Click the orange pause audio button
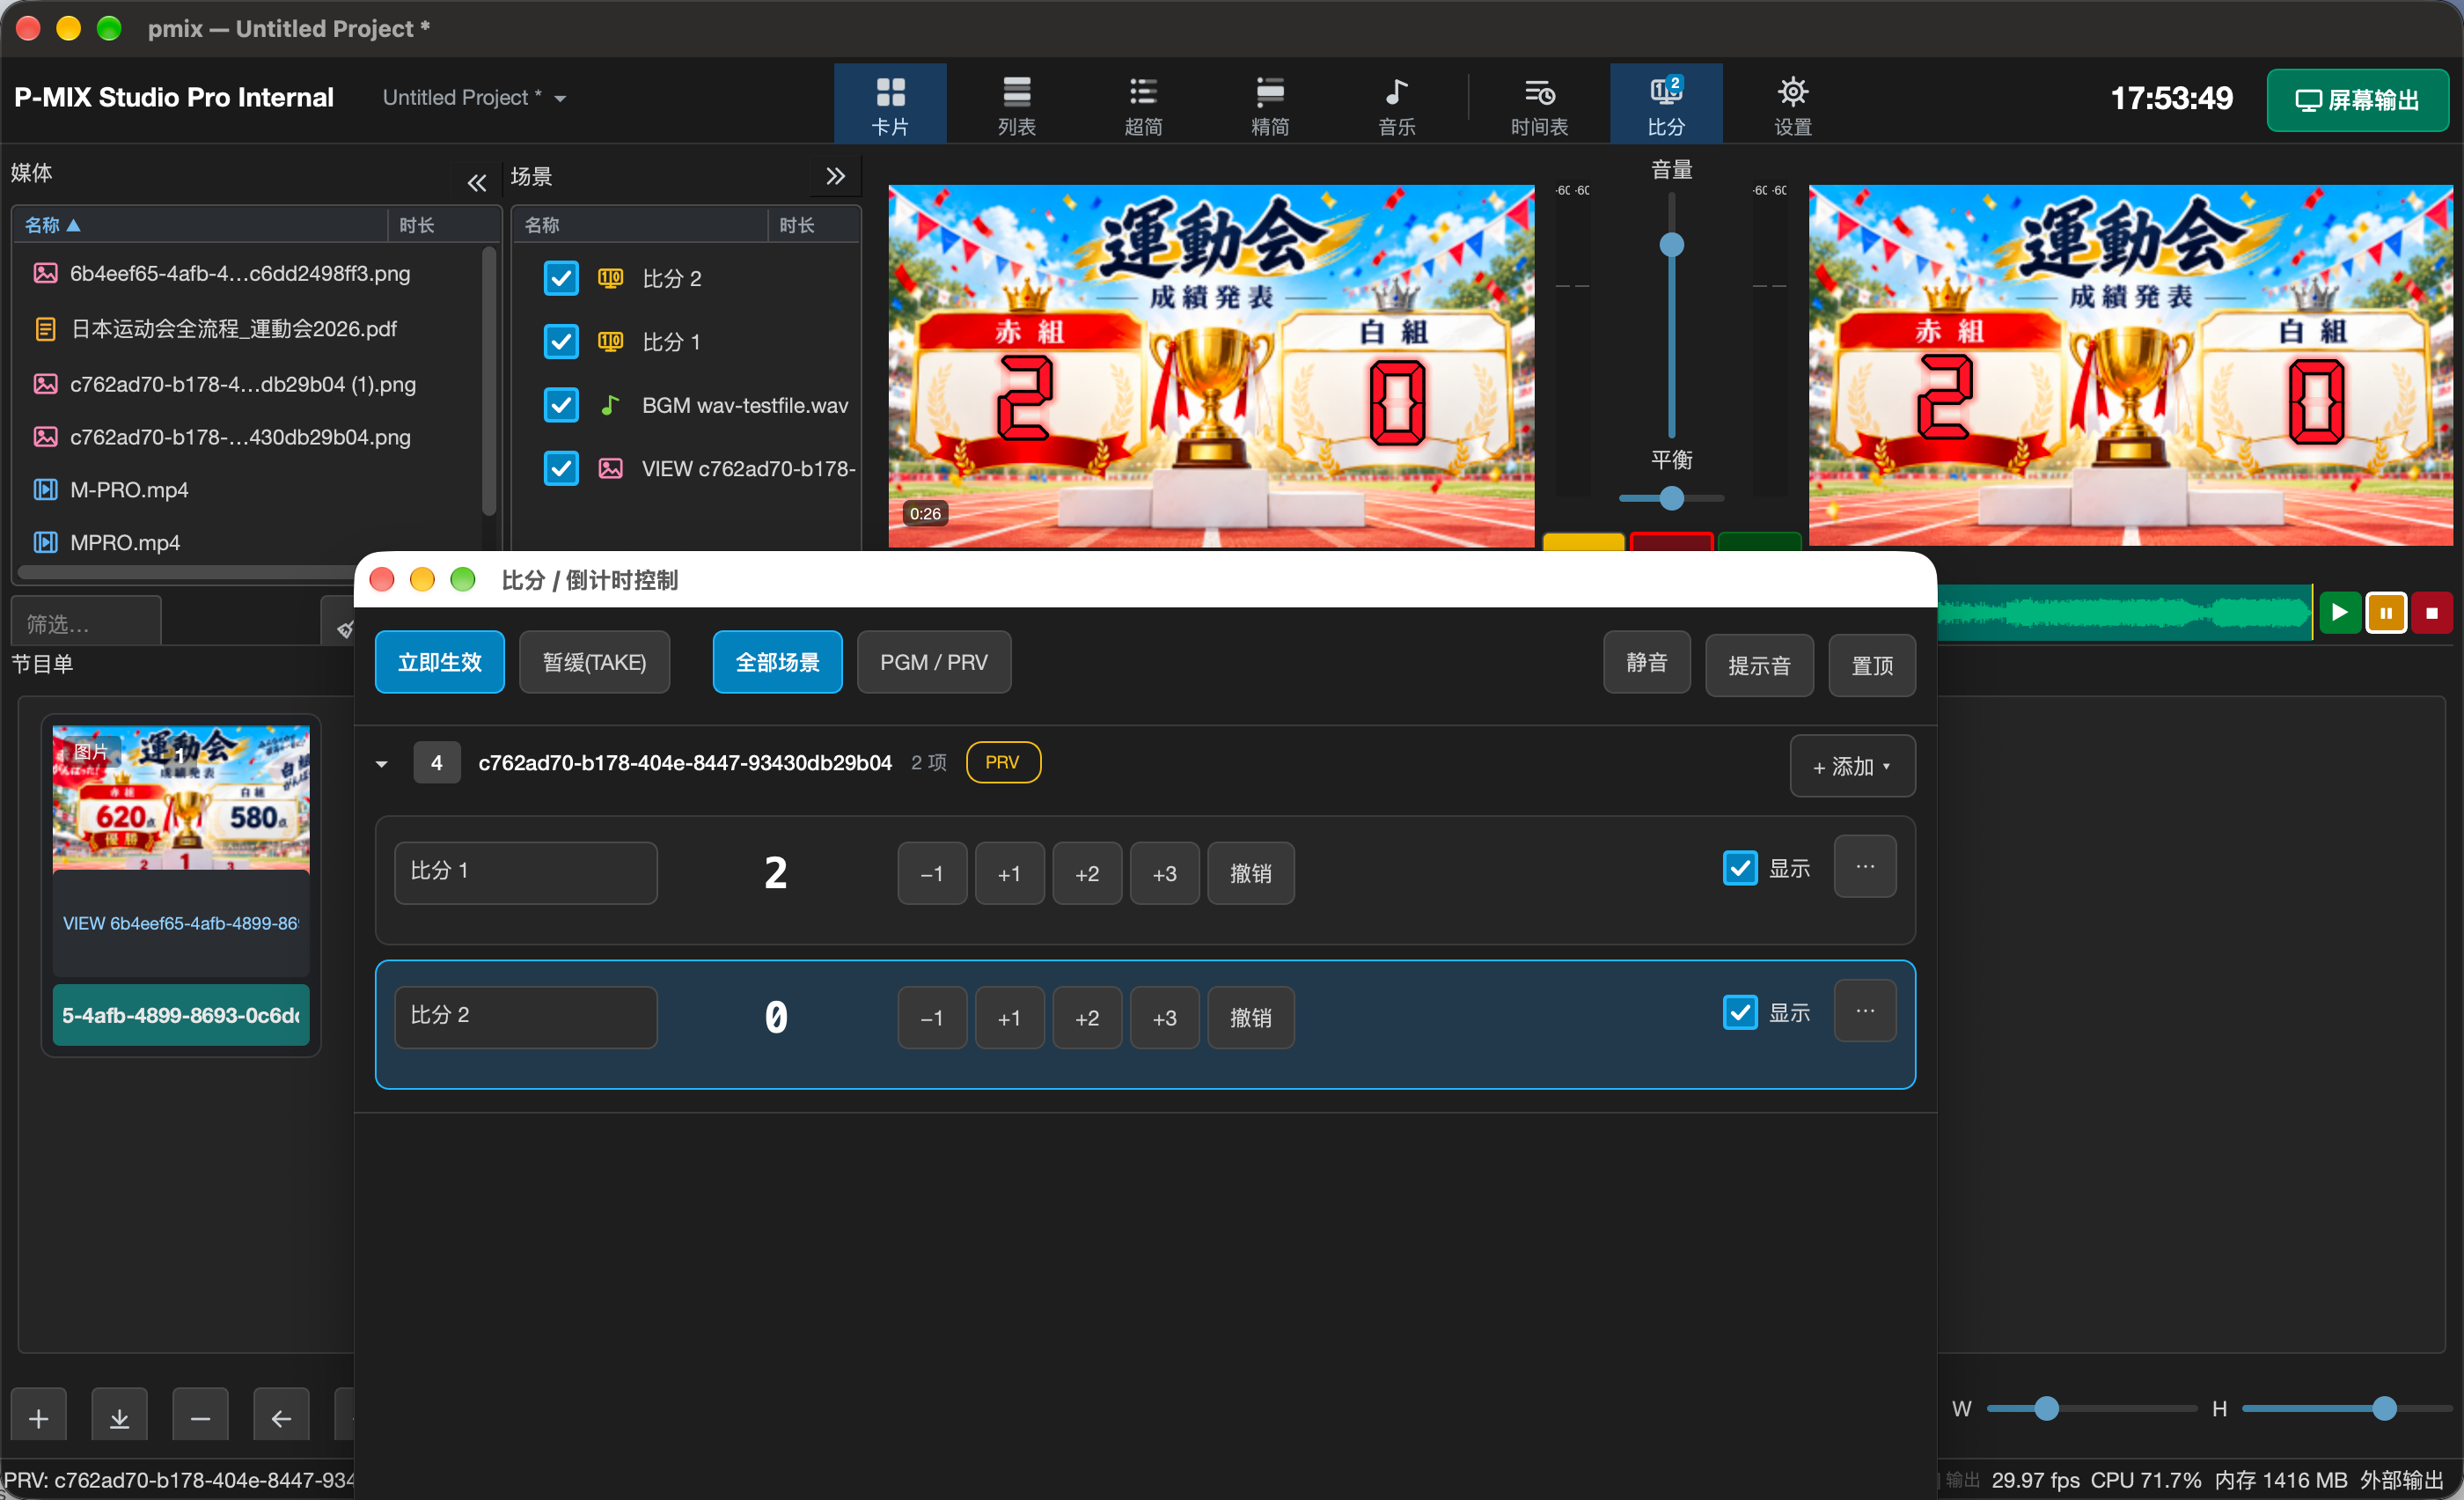 2386,612
